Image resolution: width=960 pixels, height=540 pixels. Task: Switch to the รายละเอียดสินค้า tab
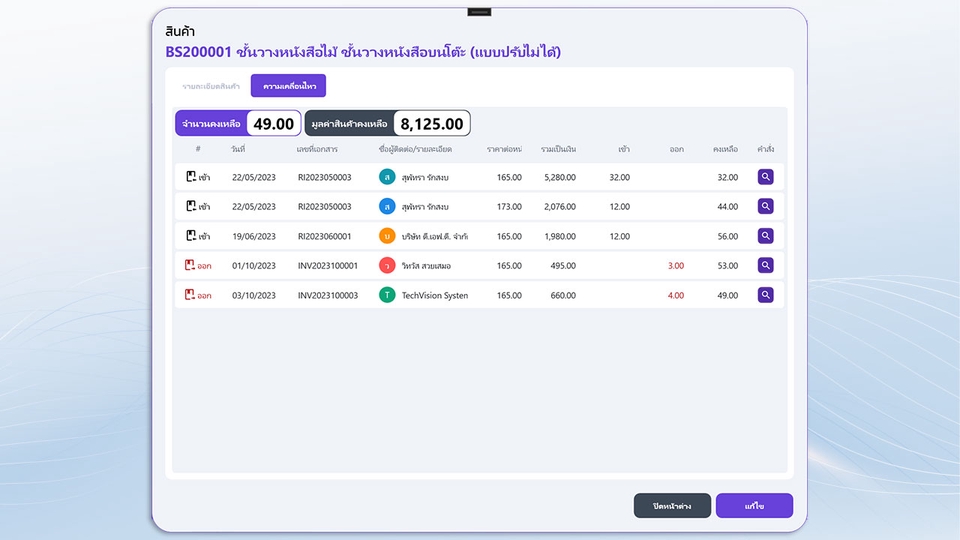point(211,86)
